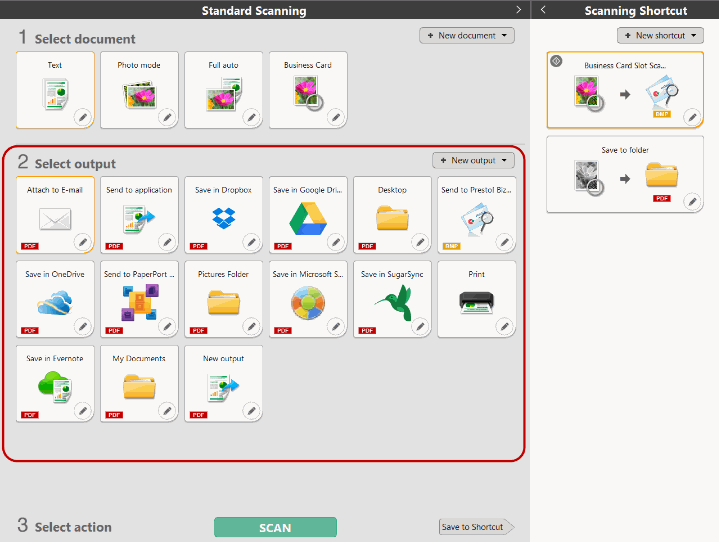This screenshot has width=719, height=542.
Task: Expand the New shortcut dropdown
Action: point(660,36)
